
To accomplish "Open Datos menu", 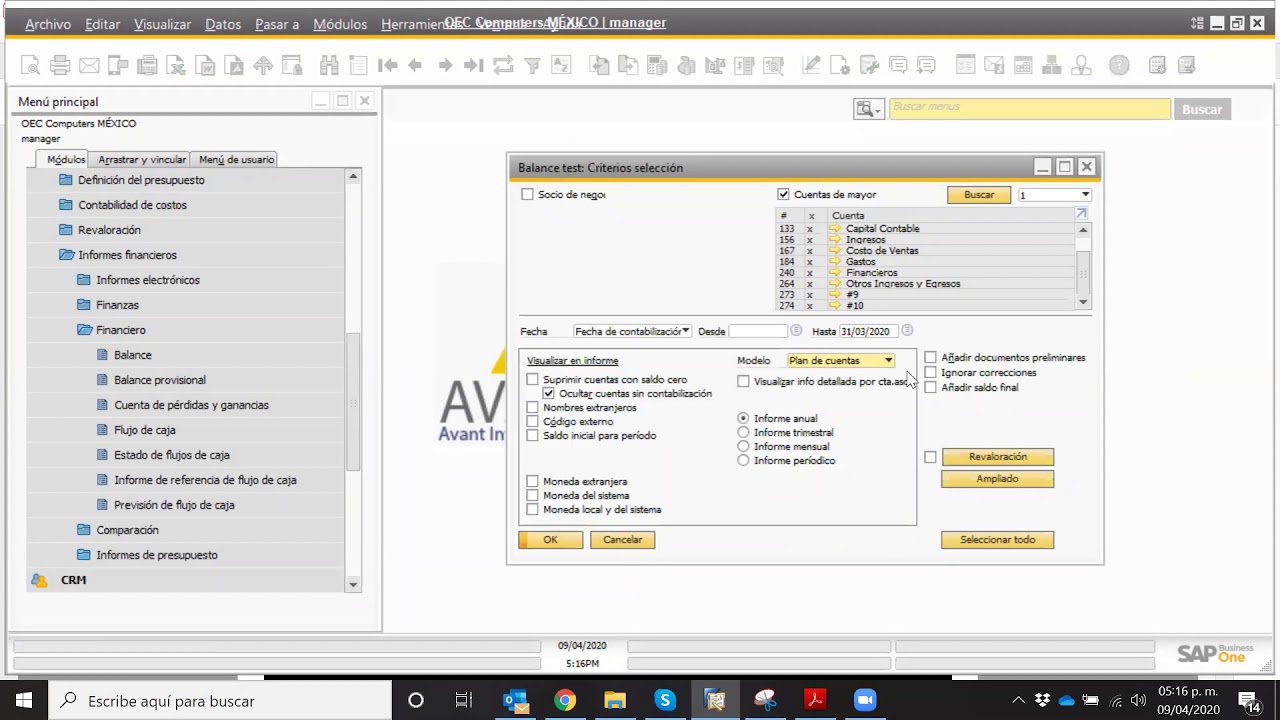I will pos(223,24).
